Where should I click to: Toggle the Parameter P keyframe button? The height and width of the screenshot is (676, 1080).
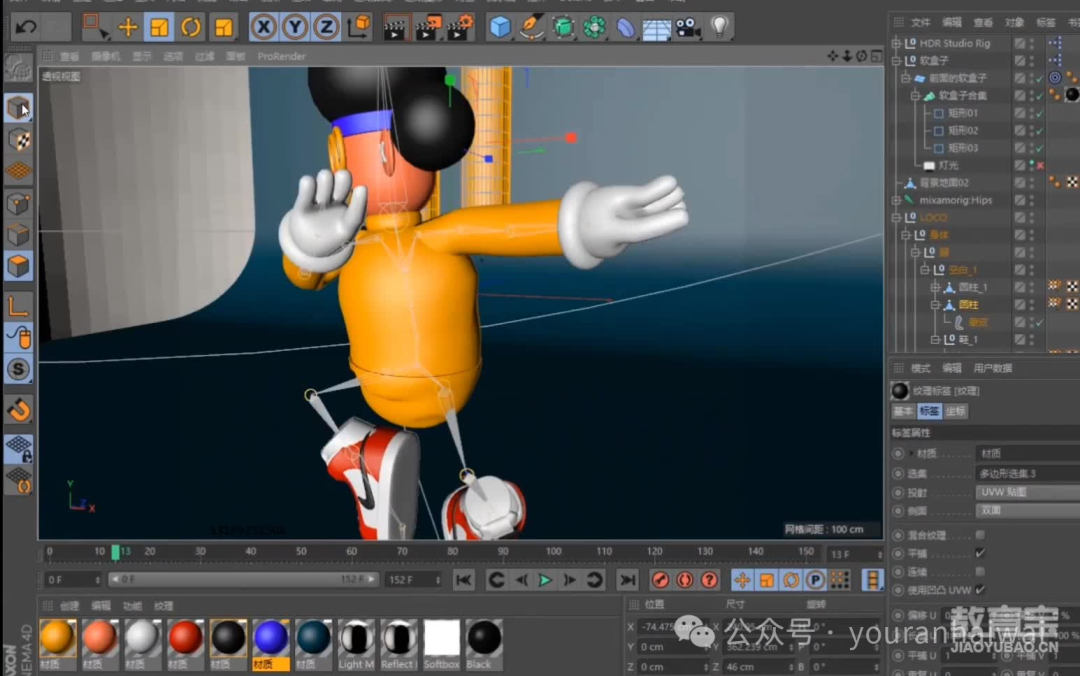coord(816,580)
